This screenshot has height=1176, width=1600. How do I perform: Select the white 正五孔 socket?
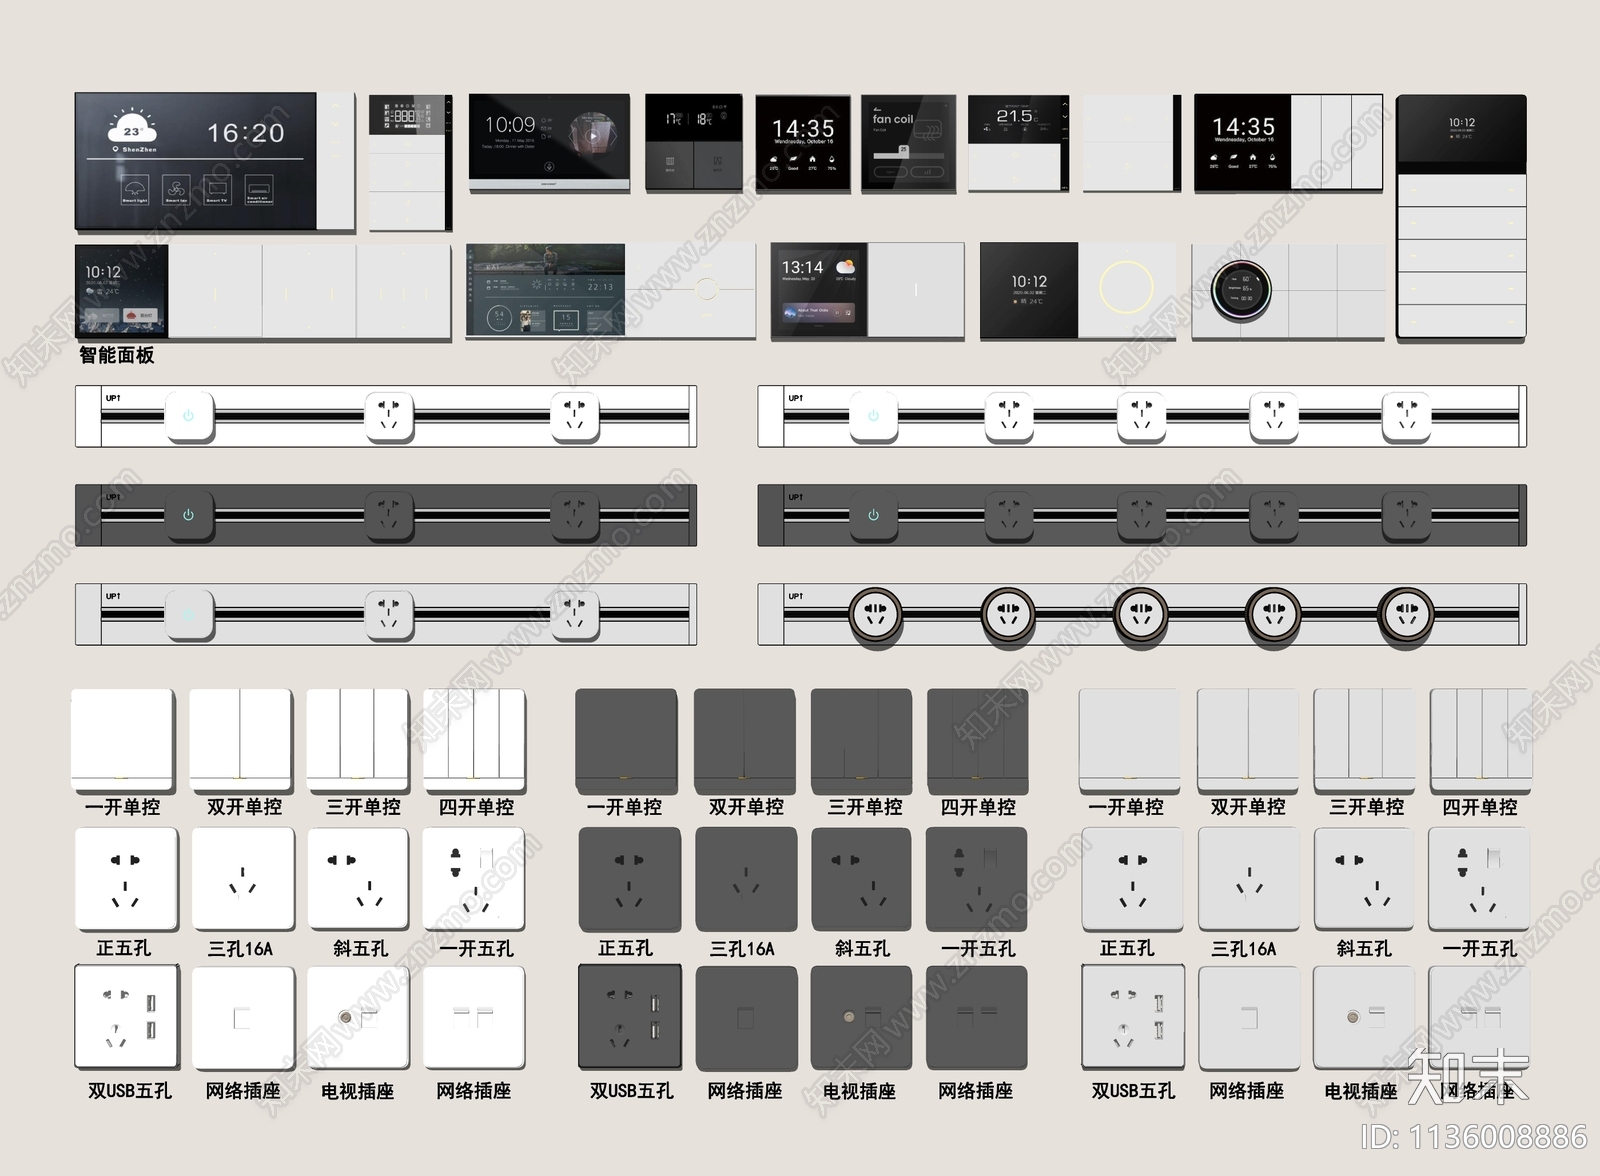point(126,881)
